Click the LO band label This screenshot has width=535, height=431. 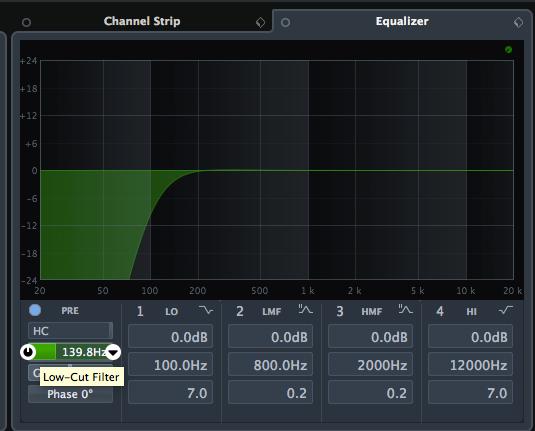pyautogui.click(x=172, y=312)
